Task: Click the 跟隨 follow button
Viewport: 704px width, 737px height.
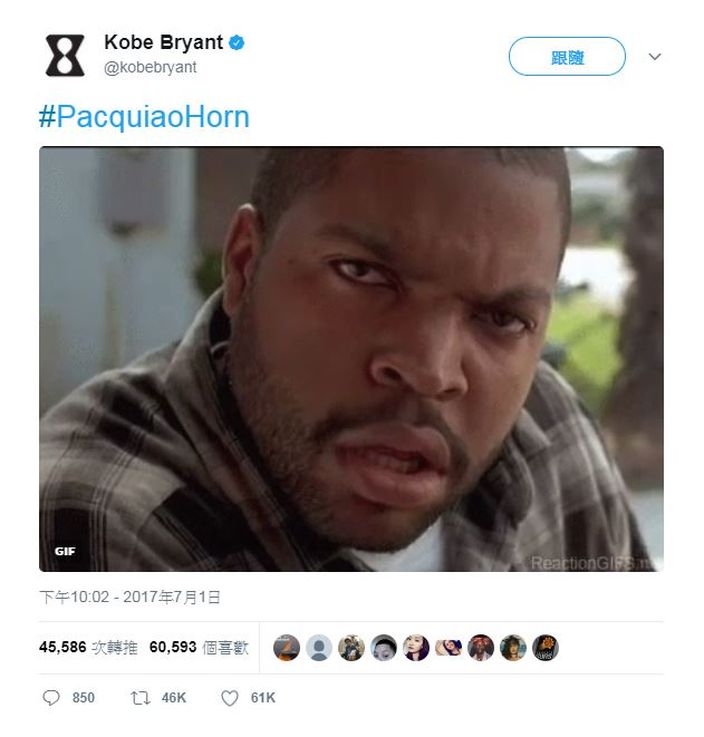Action: [x=567, y=56]
